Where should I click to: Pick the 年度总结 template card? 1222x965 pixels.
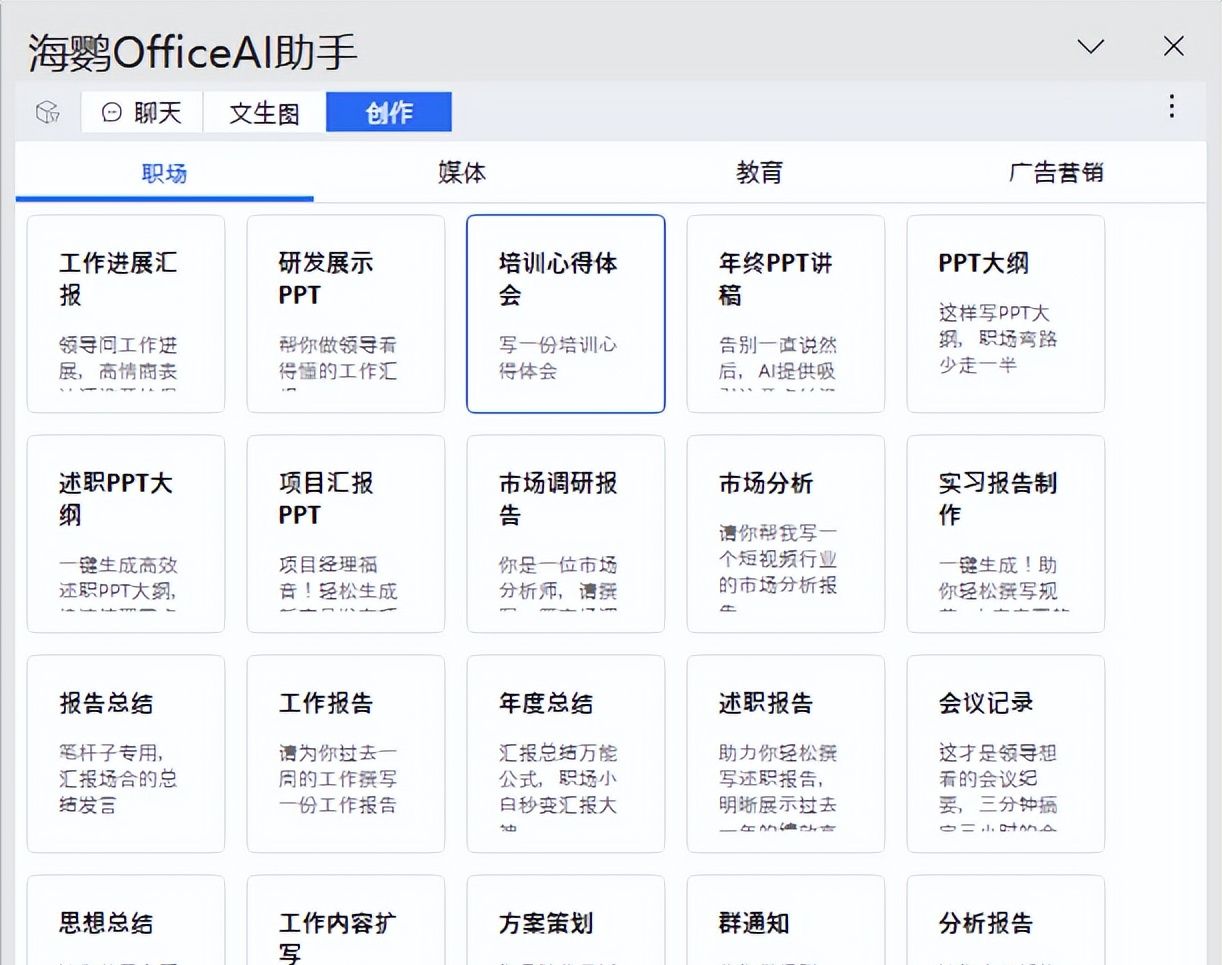566,754
